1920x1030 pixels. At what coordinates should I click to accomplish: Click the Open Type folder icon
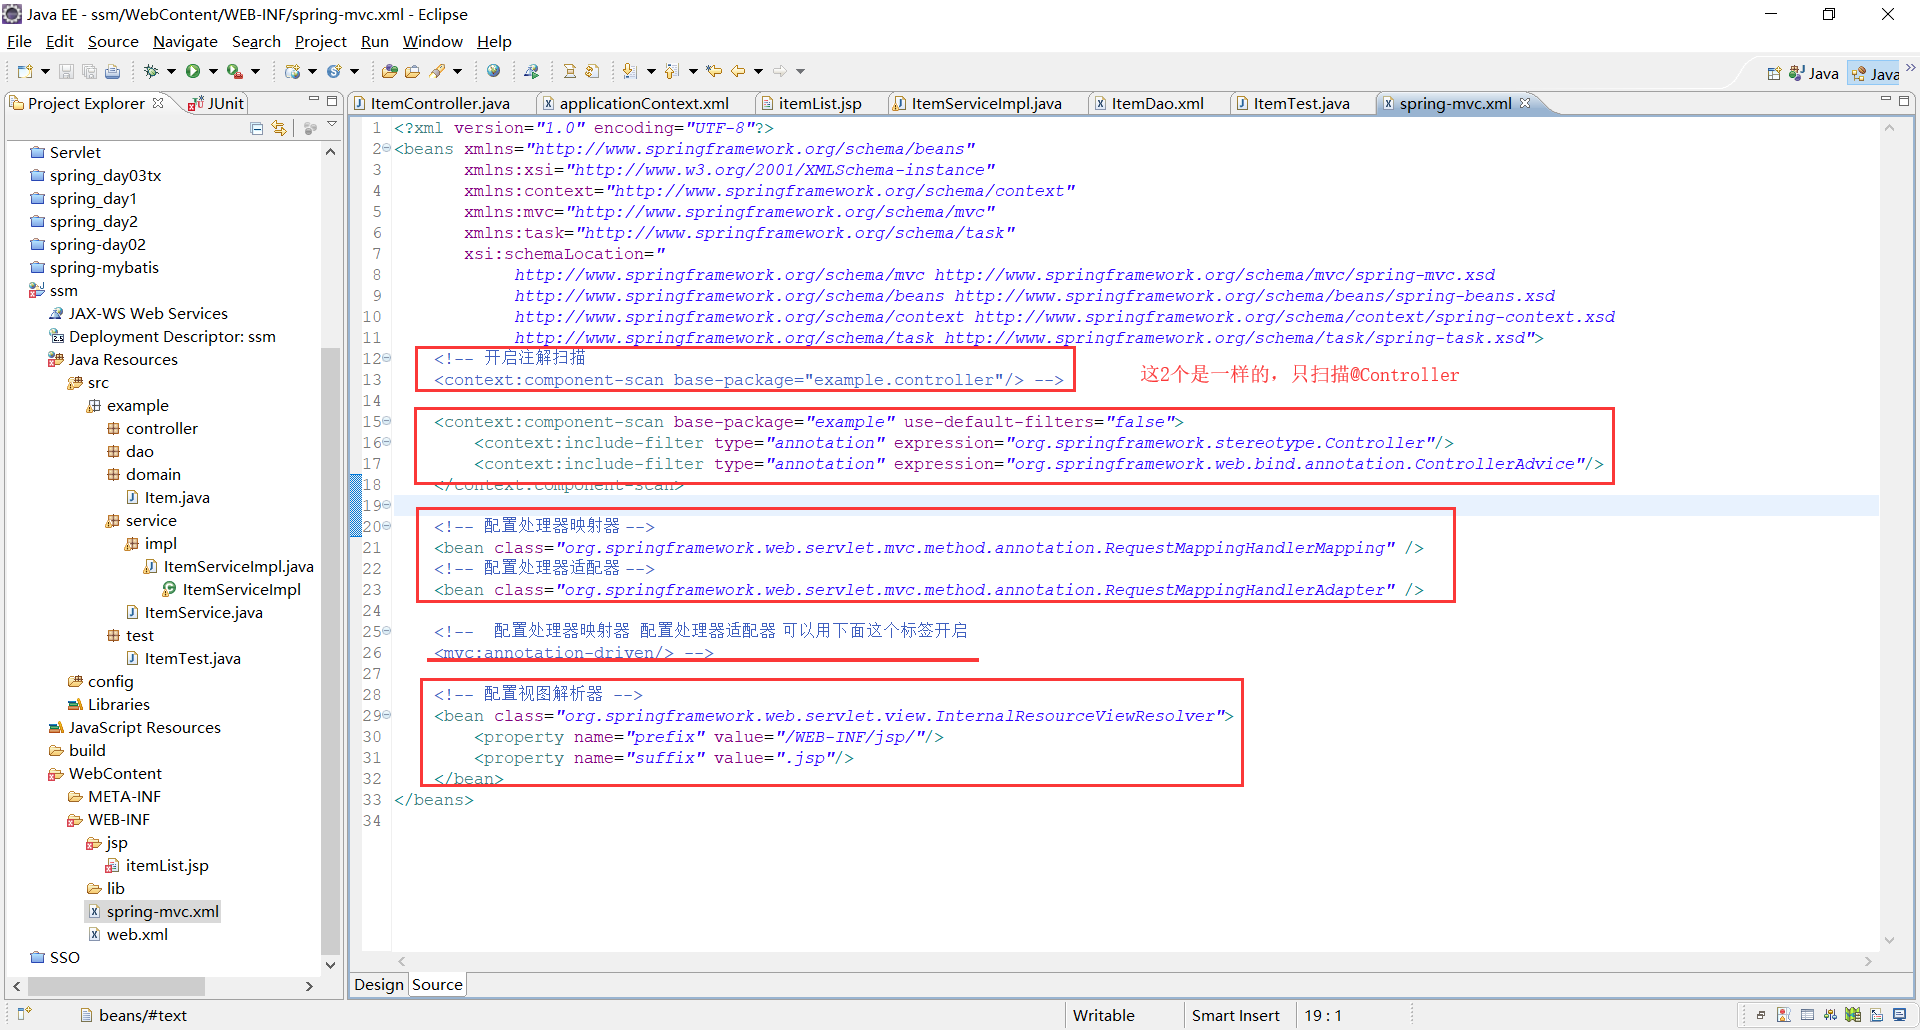390,71
